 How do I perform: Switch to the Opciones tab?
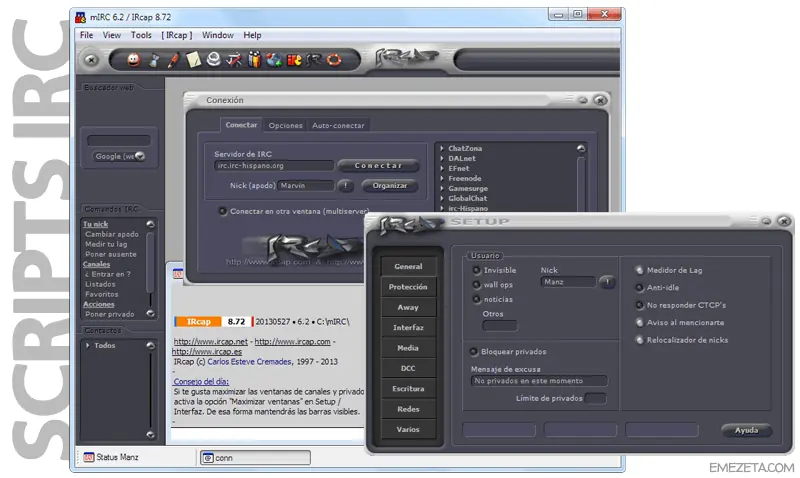click(x=285, y=125)
